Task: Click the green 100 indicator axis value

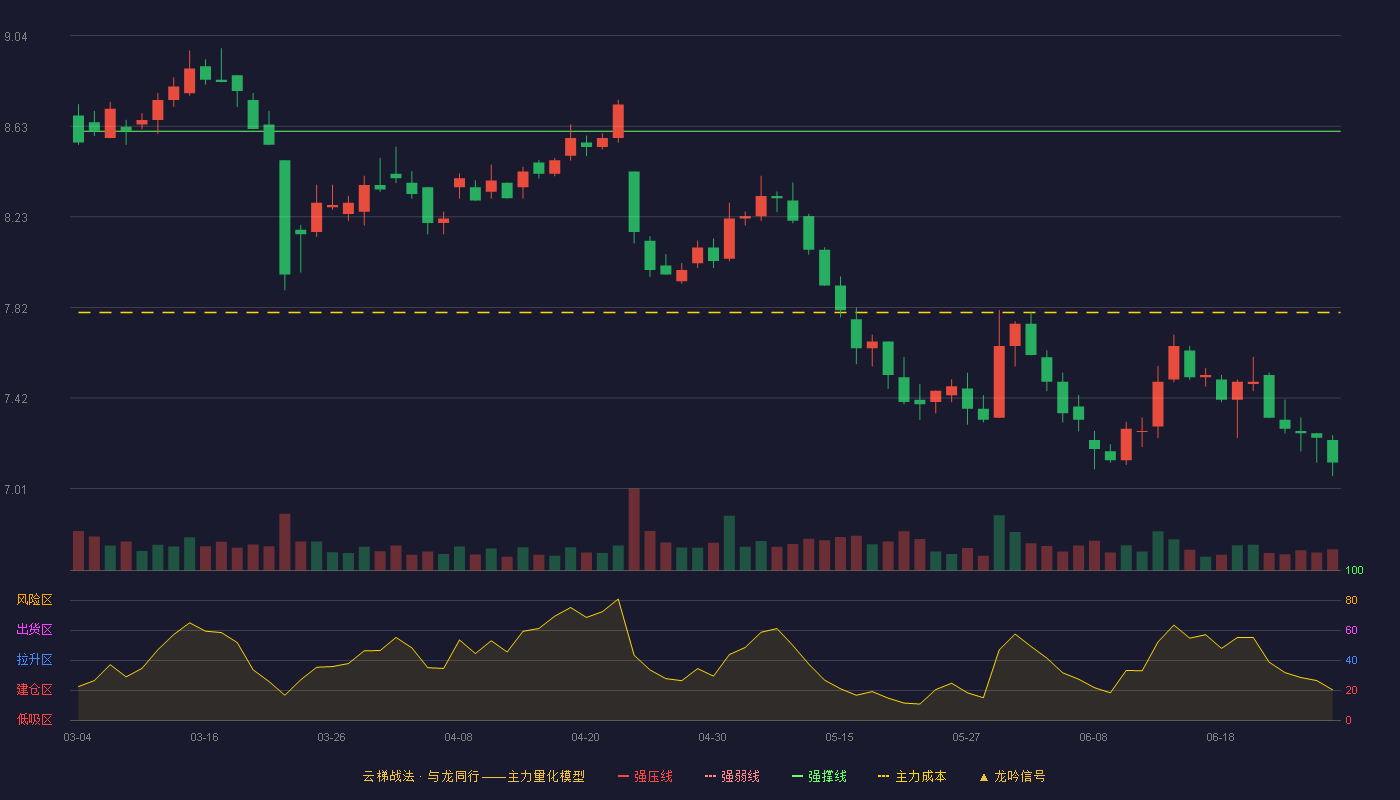Action: click(1354, 570)
